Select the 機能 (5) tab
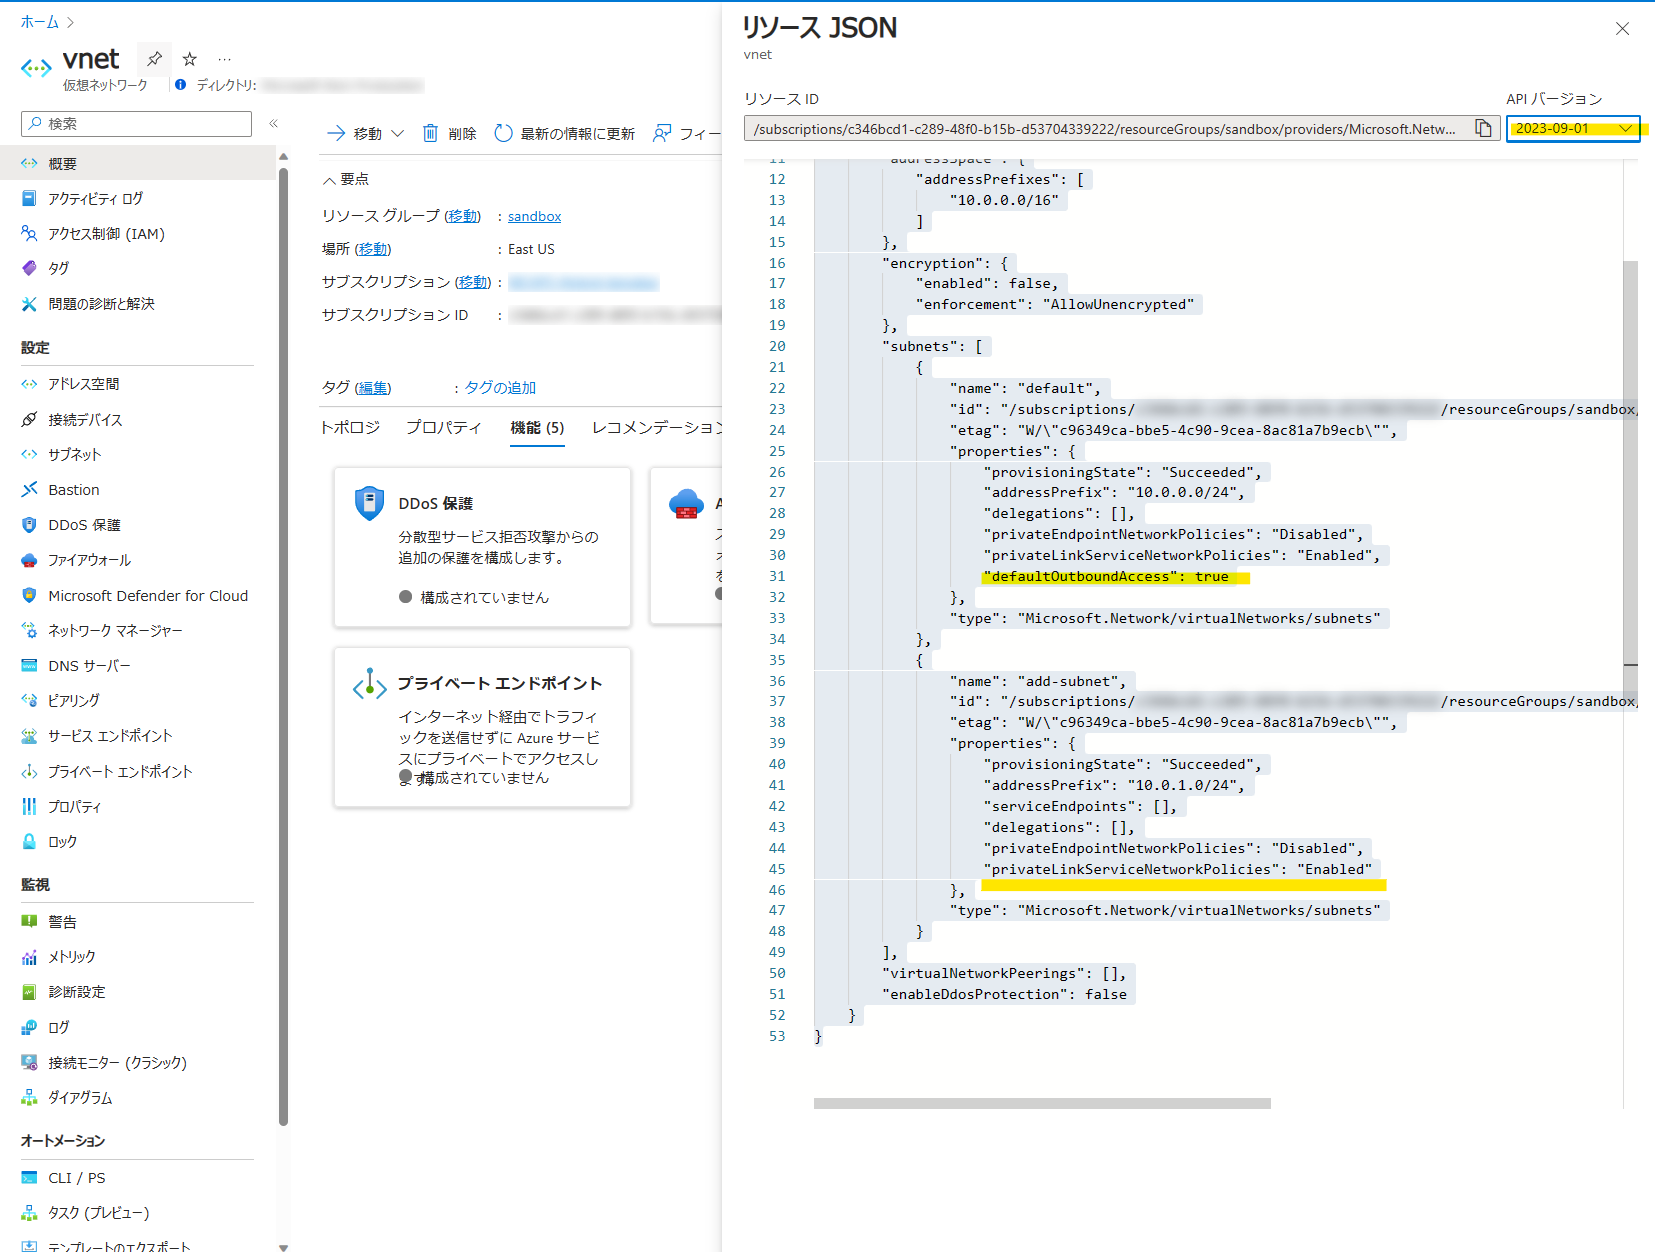 [537, 427]
